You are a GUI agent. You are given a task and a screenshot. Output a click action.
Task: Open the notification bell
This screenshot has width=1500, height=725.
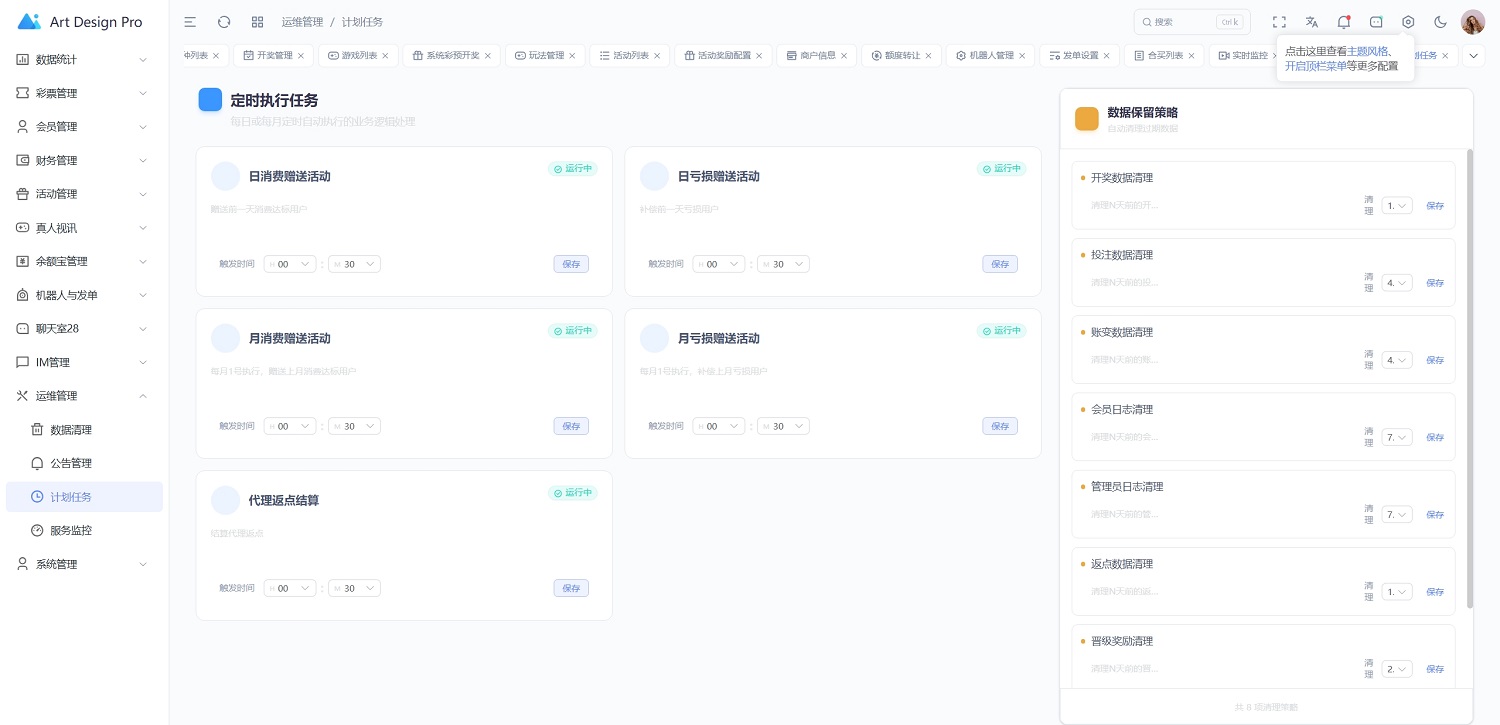click(x=1344, y=22)
